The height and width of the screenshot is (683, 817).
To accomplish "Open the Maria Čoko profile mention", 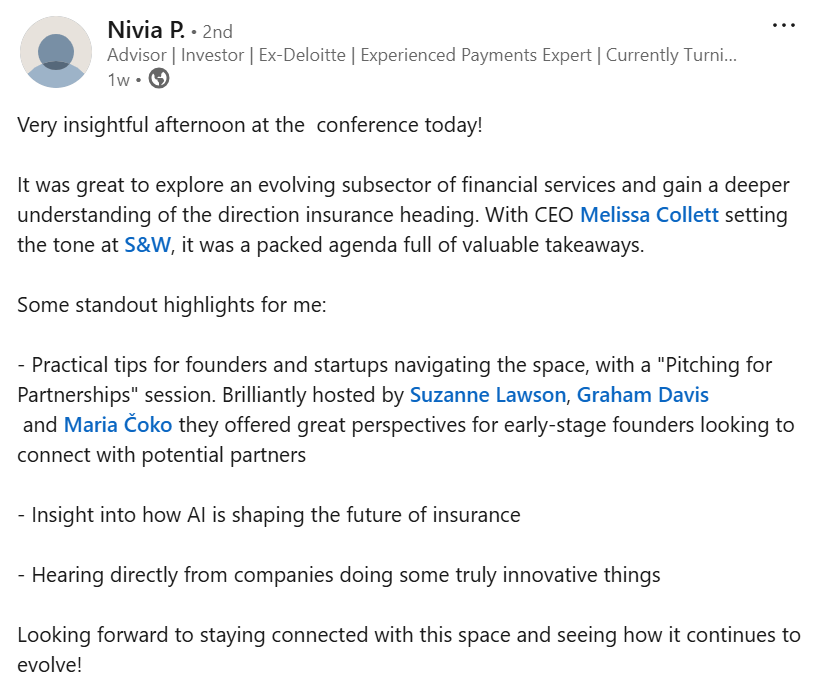I will 118,425.
